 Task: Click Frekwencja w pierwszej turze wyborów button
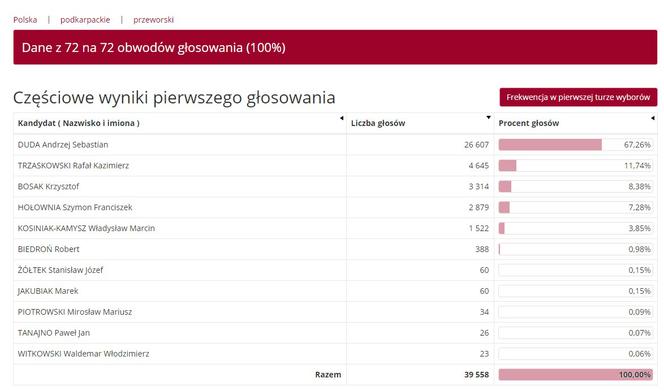tap(578, 97)
